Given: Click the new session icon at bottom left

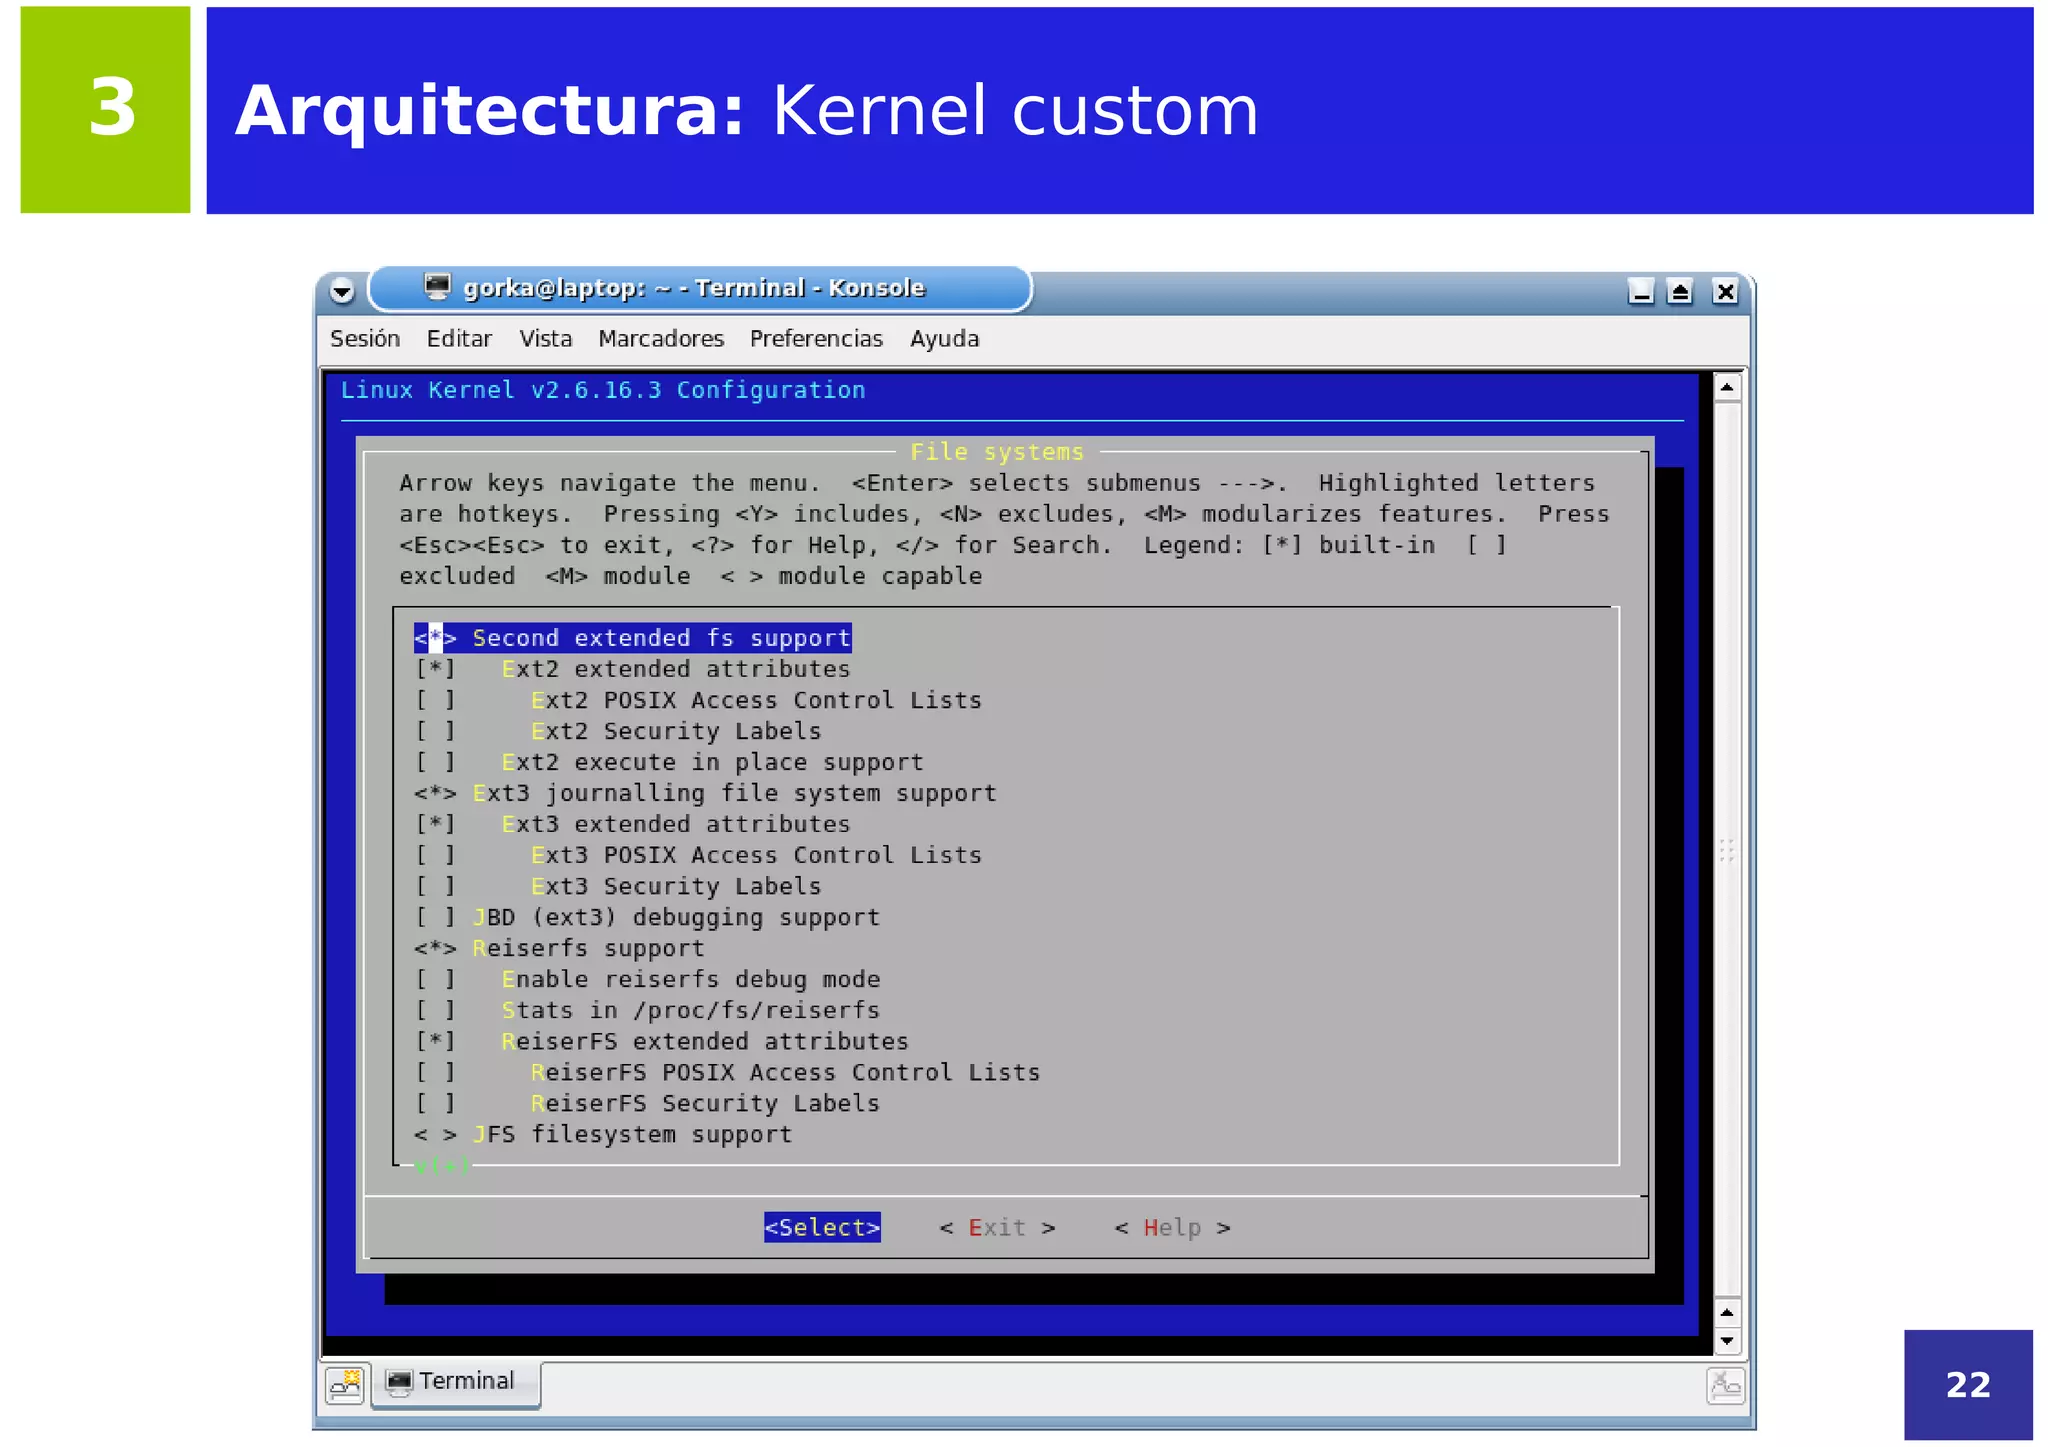Looking at the screenshot, I should click(x=345, y=1385).
